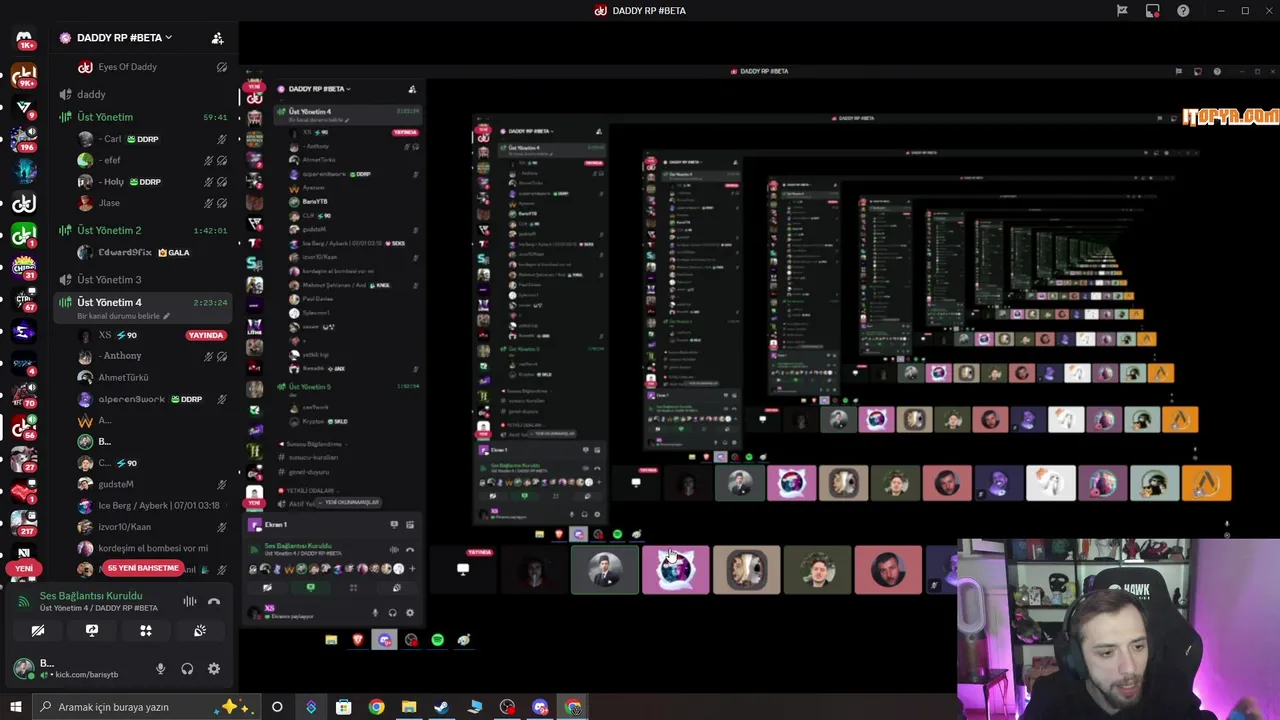Click Bir kanal durumu belirle status link
Viewport: 1280px width, 720px height.
tap(124, 316)
